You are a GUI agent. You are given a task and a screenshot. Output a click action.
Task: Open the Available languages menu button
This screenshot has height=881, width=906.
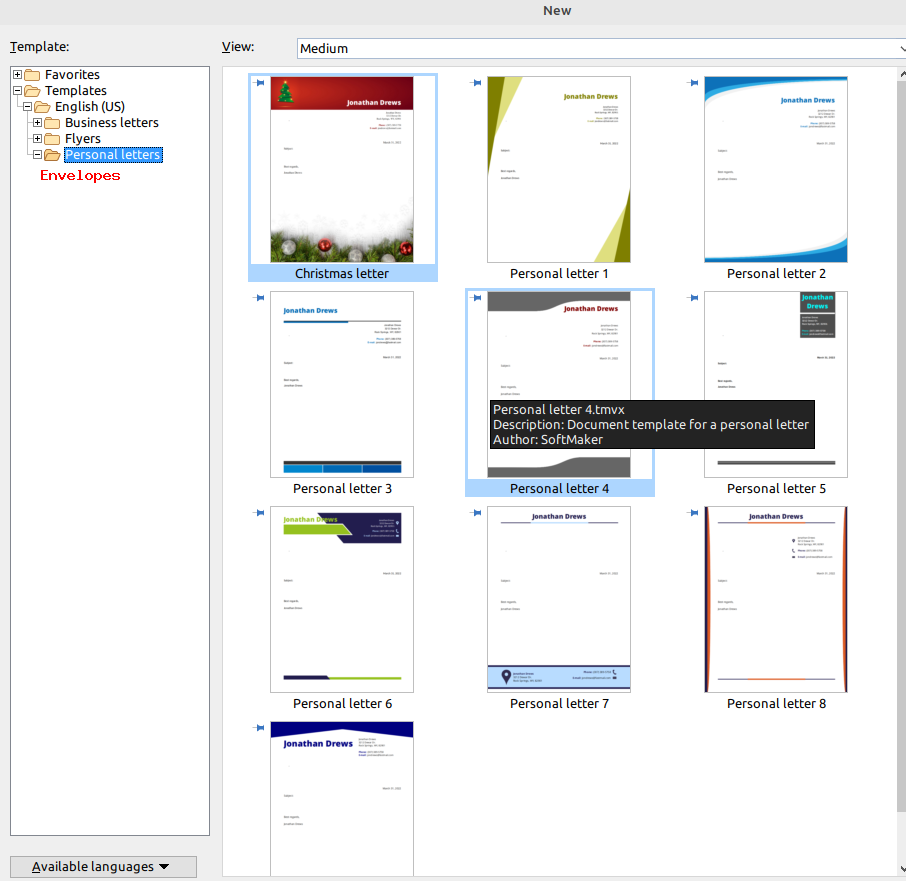103,867
